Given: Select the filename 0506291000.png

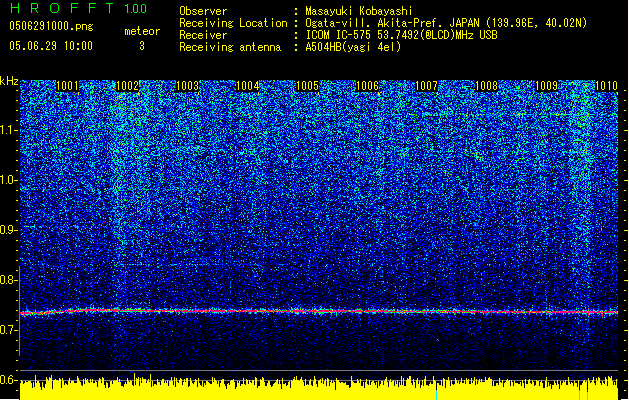Looking at the screenshot, I should (51, 26).
